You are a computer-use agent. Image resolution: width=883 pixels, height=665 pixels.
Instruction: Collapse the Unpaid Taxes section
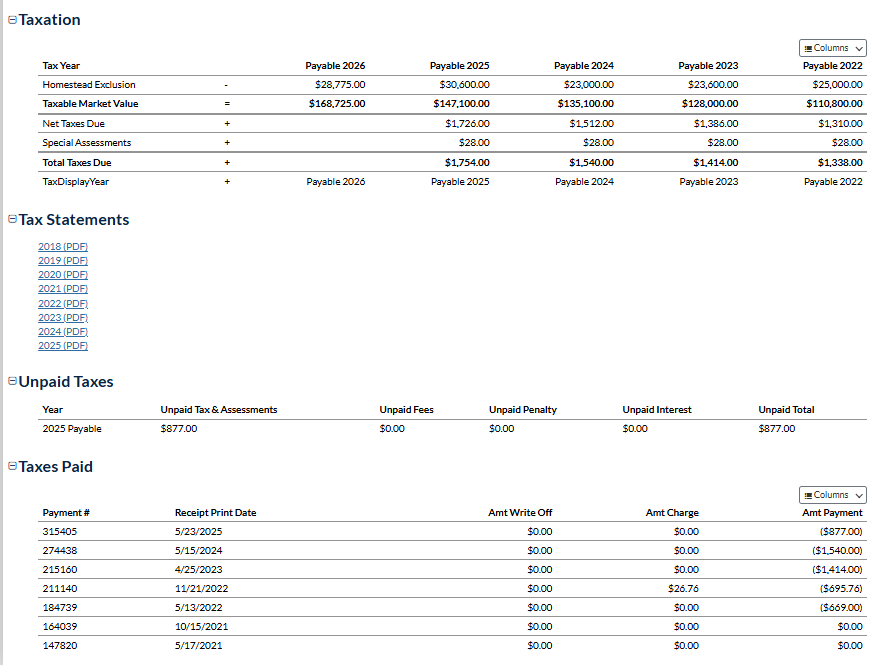(x=12, y=382)
